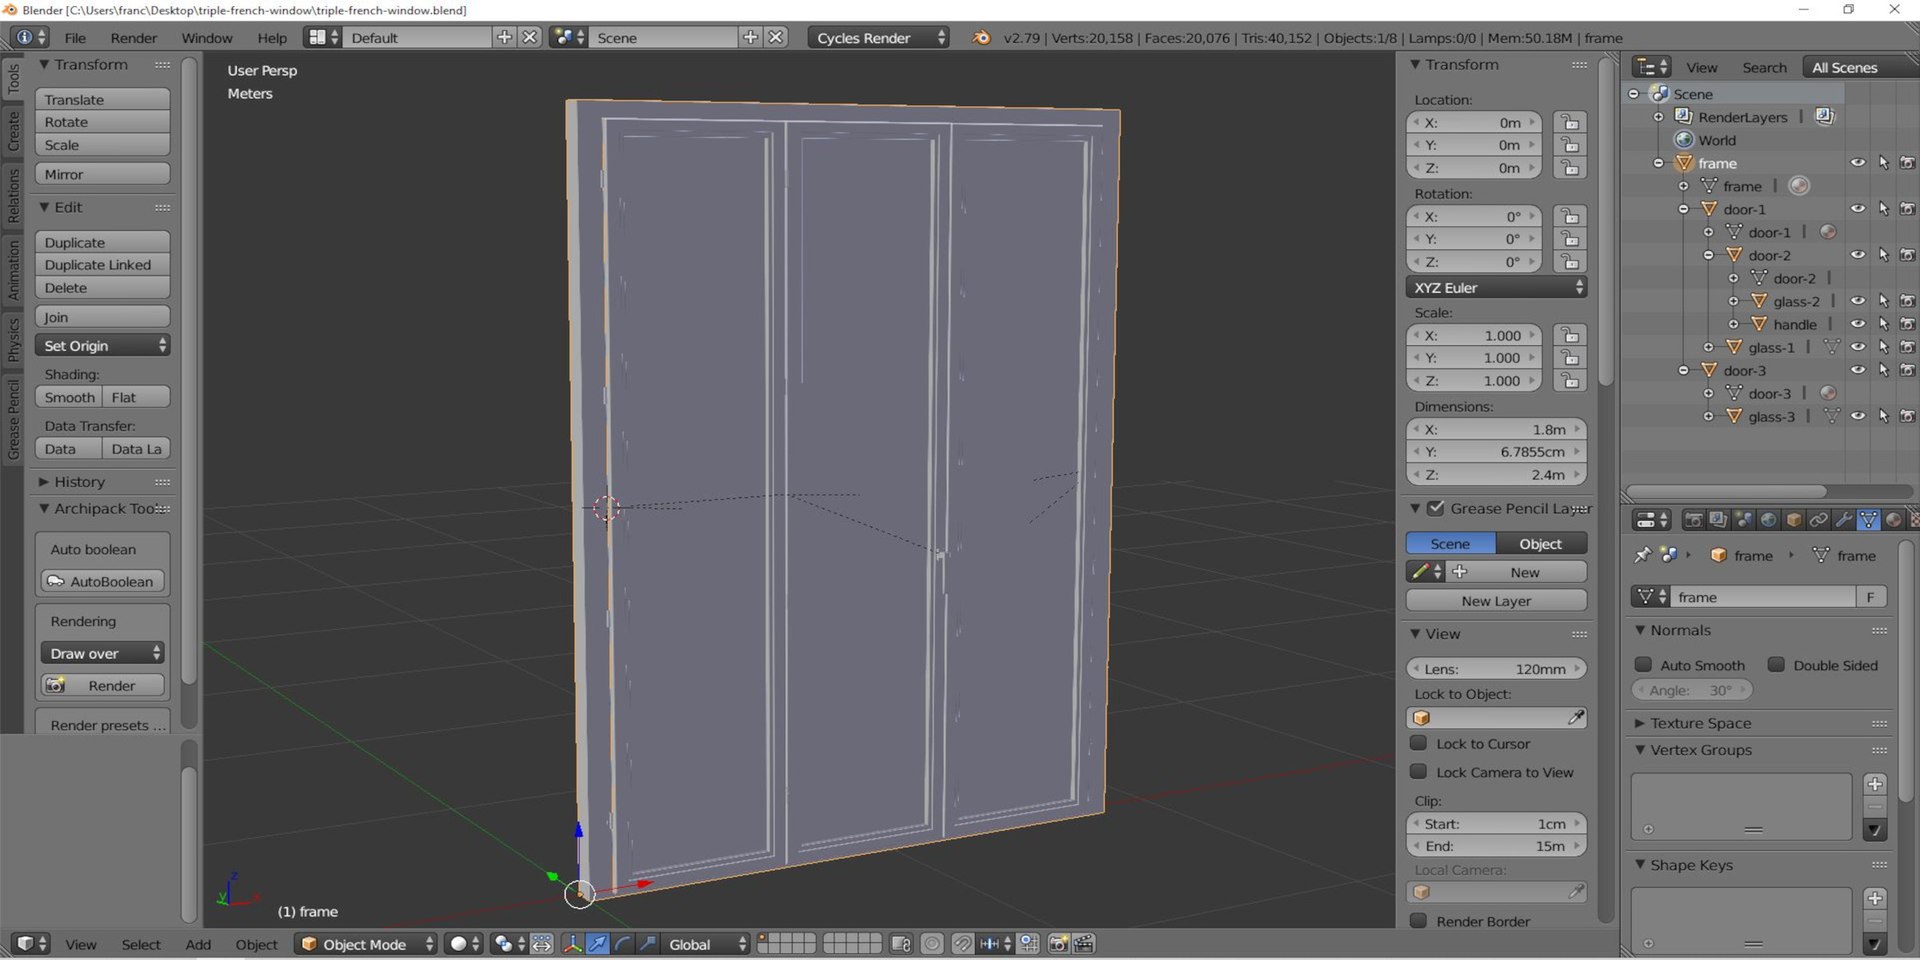Uncheck the Grease Pencil Layers checkbox
The image size is (1920, 960).
pos(1436,508)
